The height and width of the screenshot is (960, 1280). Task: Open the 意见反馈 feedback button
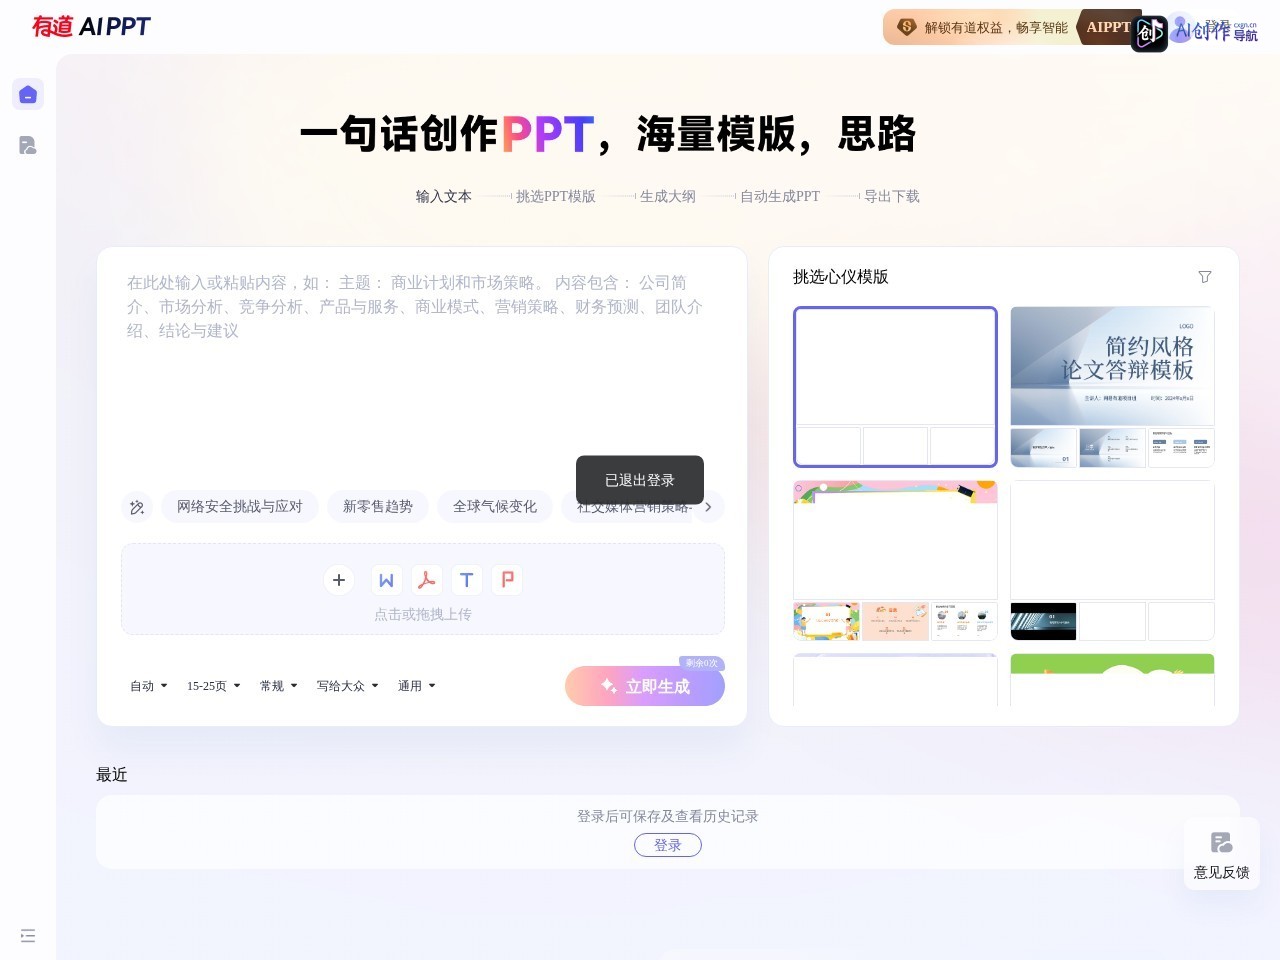point(1222,855)
